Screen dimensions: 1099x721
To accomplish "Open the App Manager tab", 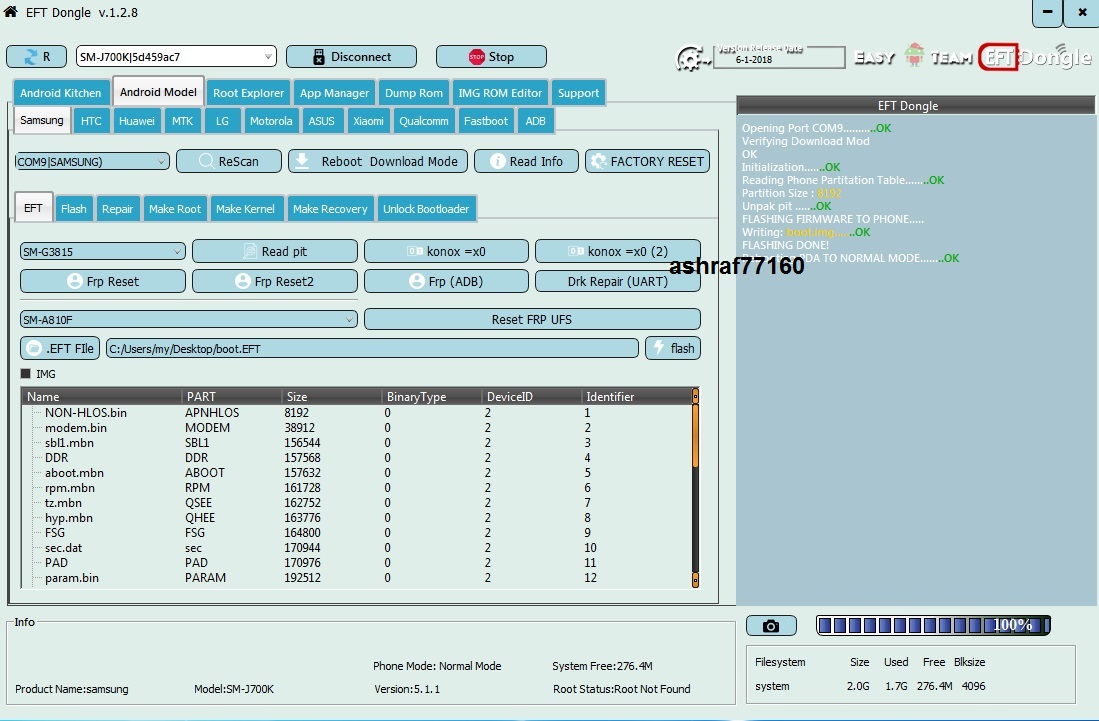I will click(x=334, y=92).
